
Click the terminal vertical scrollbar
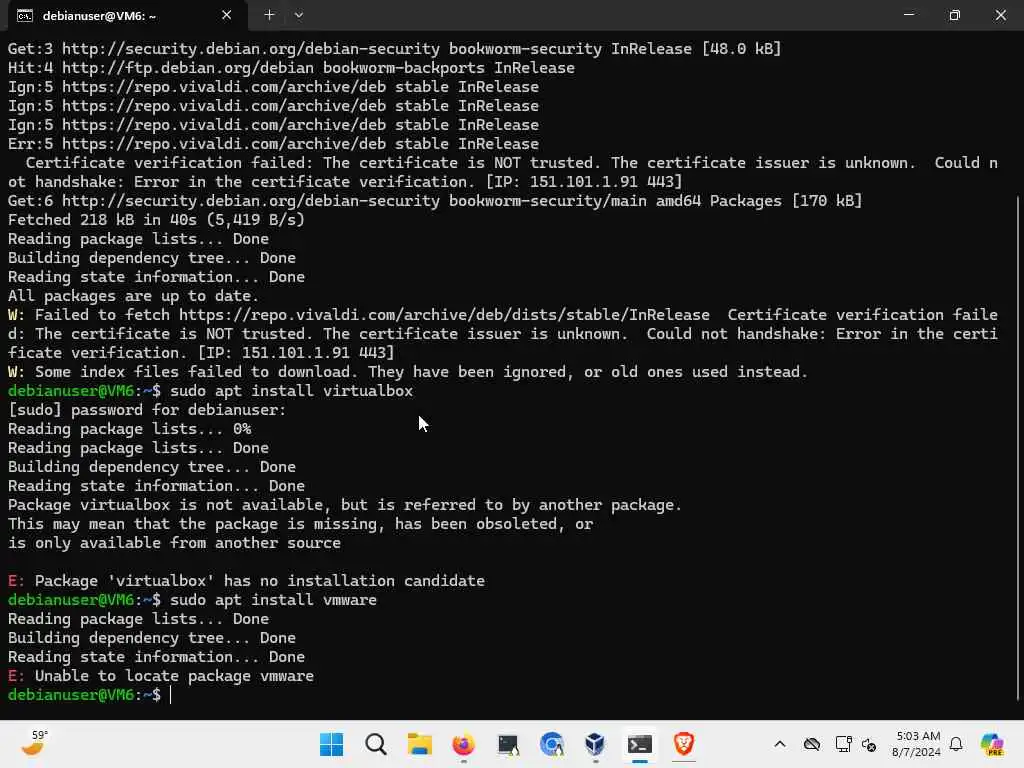click(x=1018, y=447)
